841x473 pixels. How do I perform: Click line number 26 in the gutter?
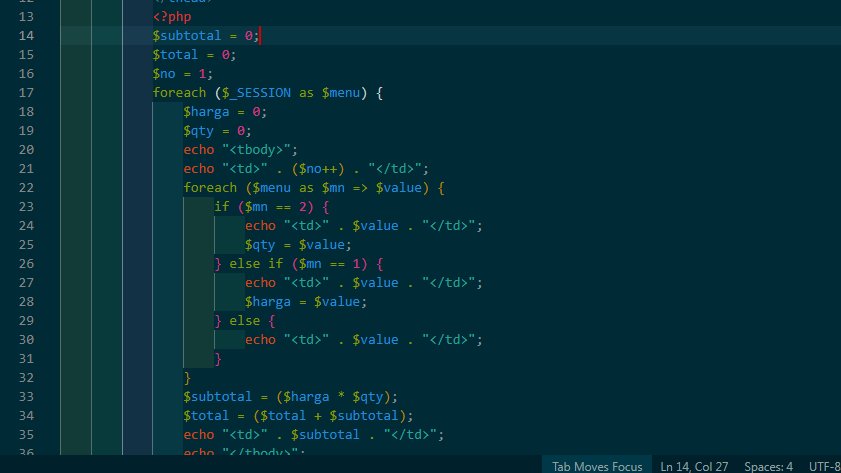click(x=26, y=264)
